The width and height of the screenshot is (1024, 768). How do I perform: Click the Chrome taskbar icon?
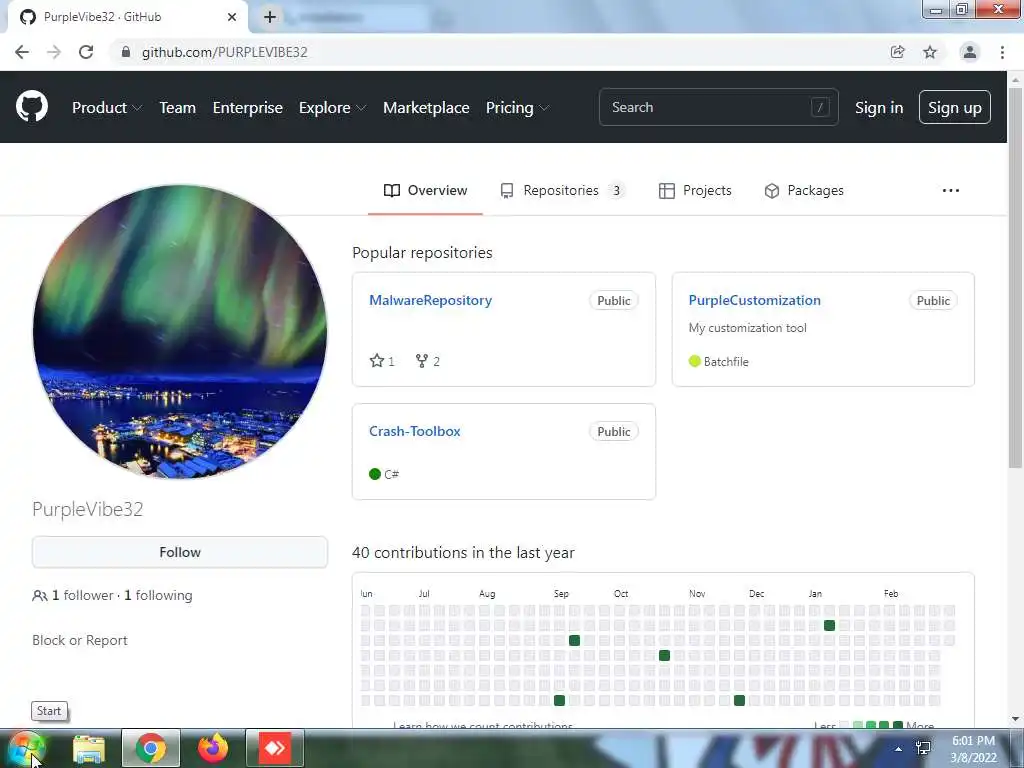pyautogui.click(x=151, y=748)
